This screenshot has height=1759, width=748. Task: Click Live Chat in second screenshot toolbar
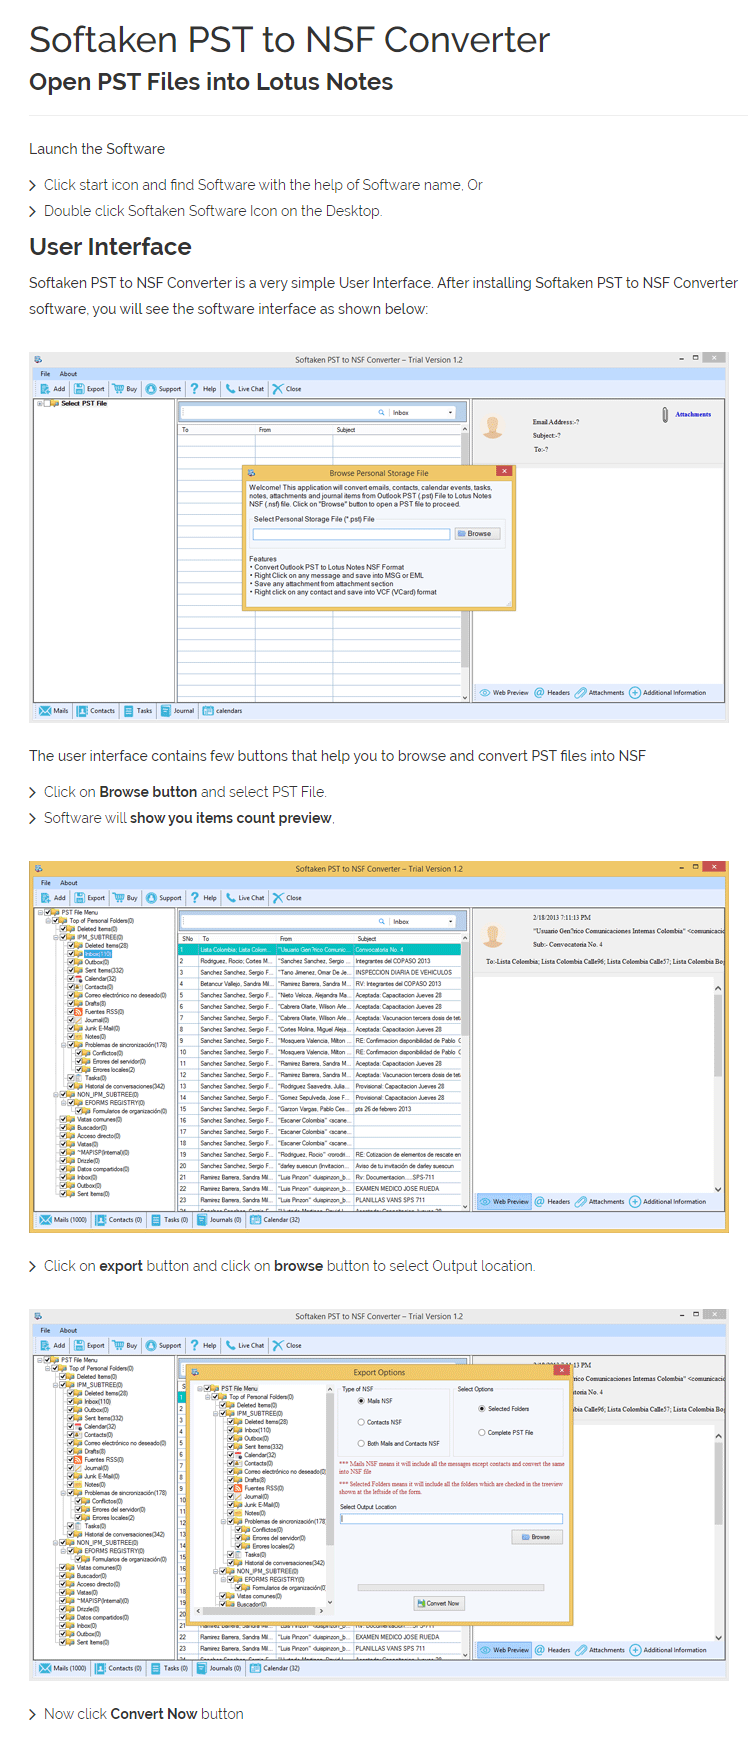pyautogui.click(x=245, y=898)
